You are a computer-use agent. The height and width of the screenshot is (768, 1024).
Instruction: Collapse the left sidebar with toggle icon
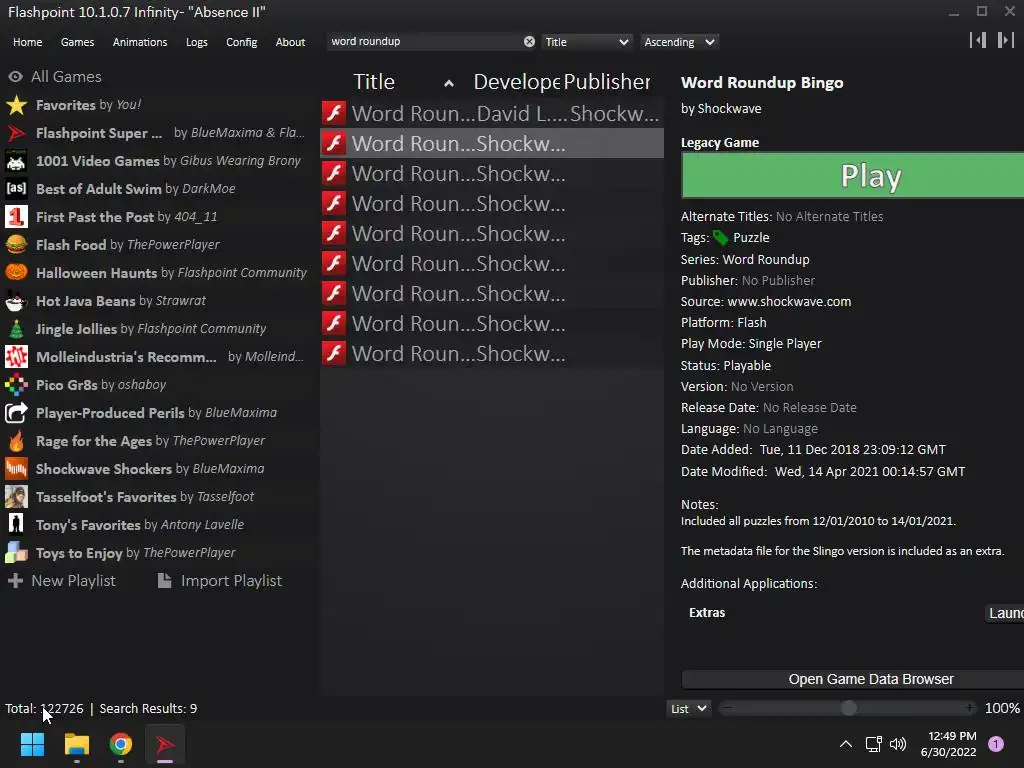pos(978,40)
